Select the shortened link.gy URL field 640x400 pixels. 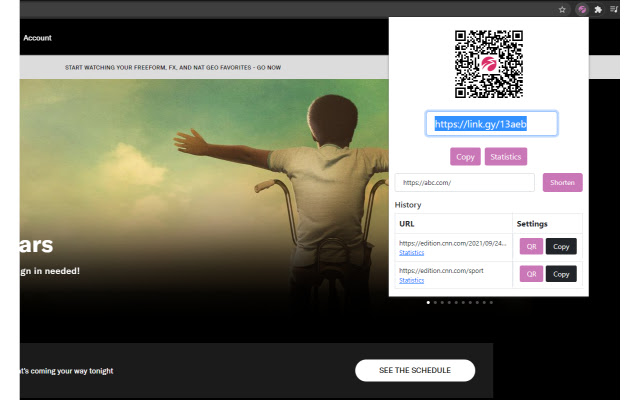tap(491, 124)
